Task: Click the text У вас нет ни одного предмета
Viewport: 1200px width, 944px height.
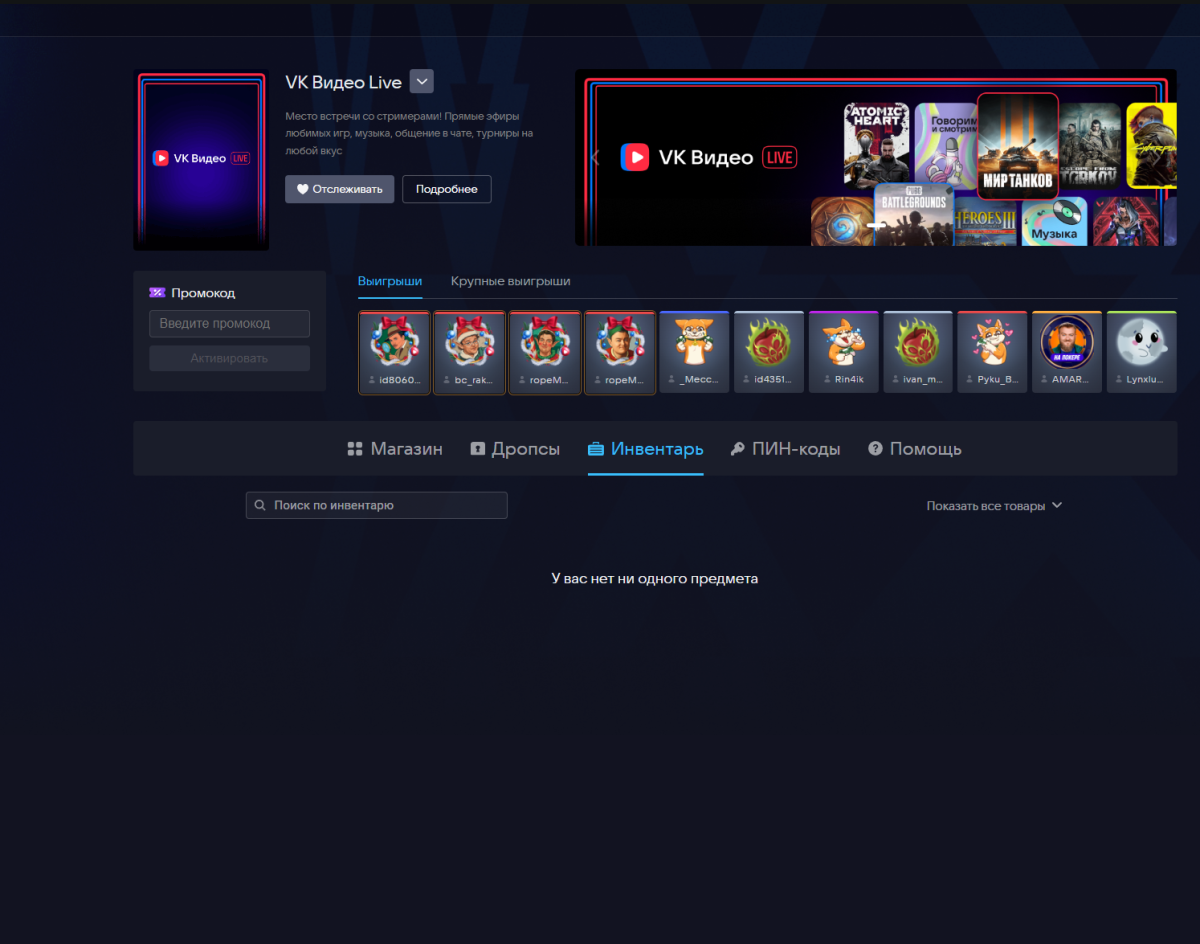Action: (655, 578)
